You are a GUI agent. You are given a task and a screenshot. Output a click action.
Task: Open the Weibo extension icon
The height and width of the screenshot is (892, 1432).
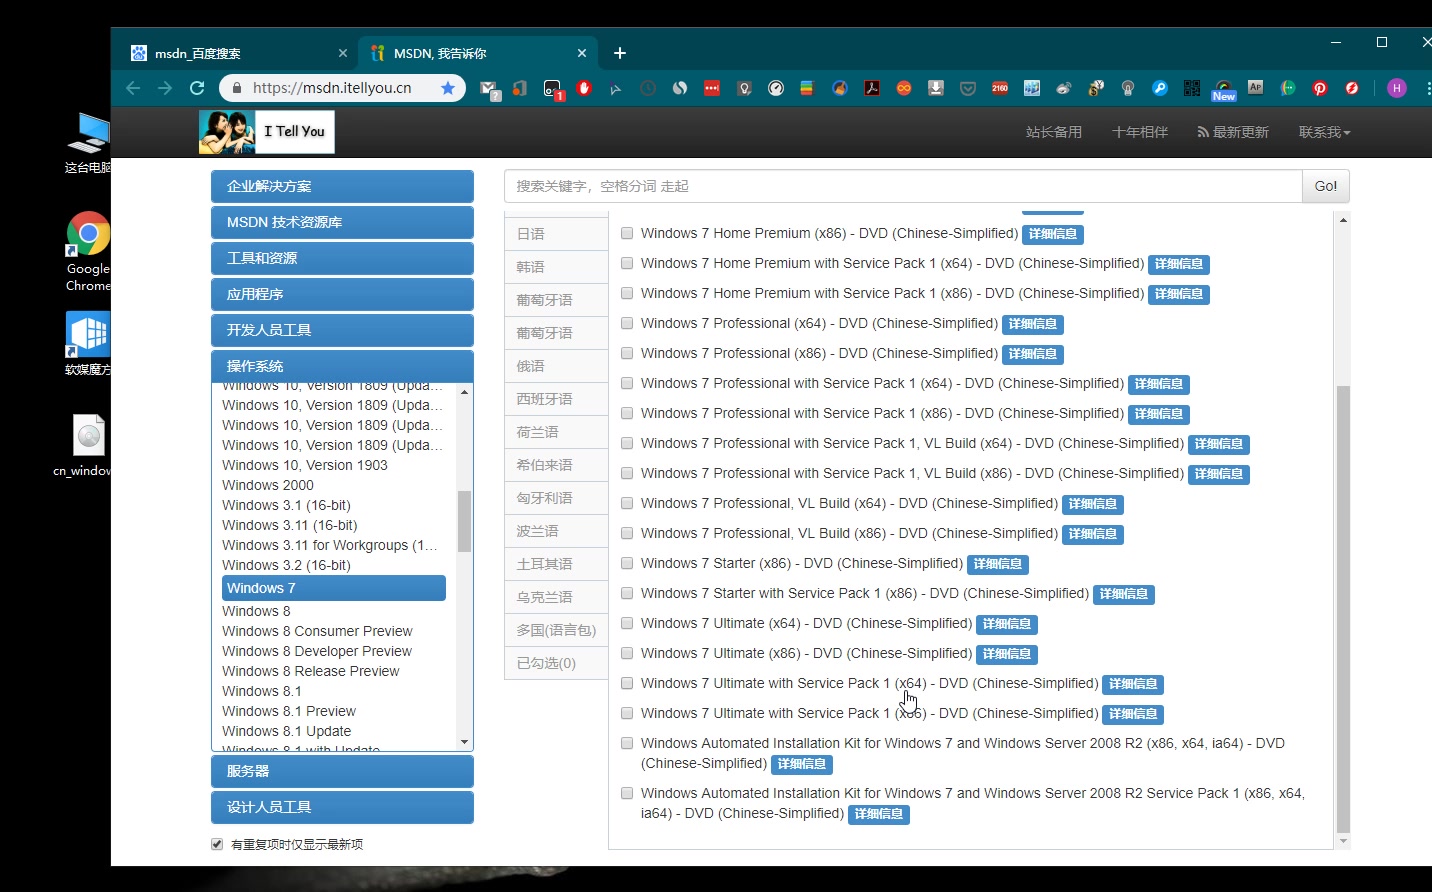1064,88
